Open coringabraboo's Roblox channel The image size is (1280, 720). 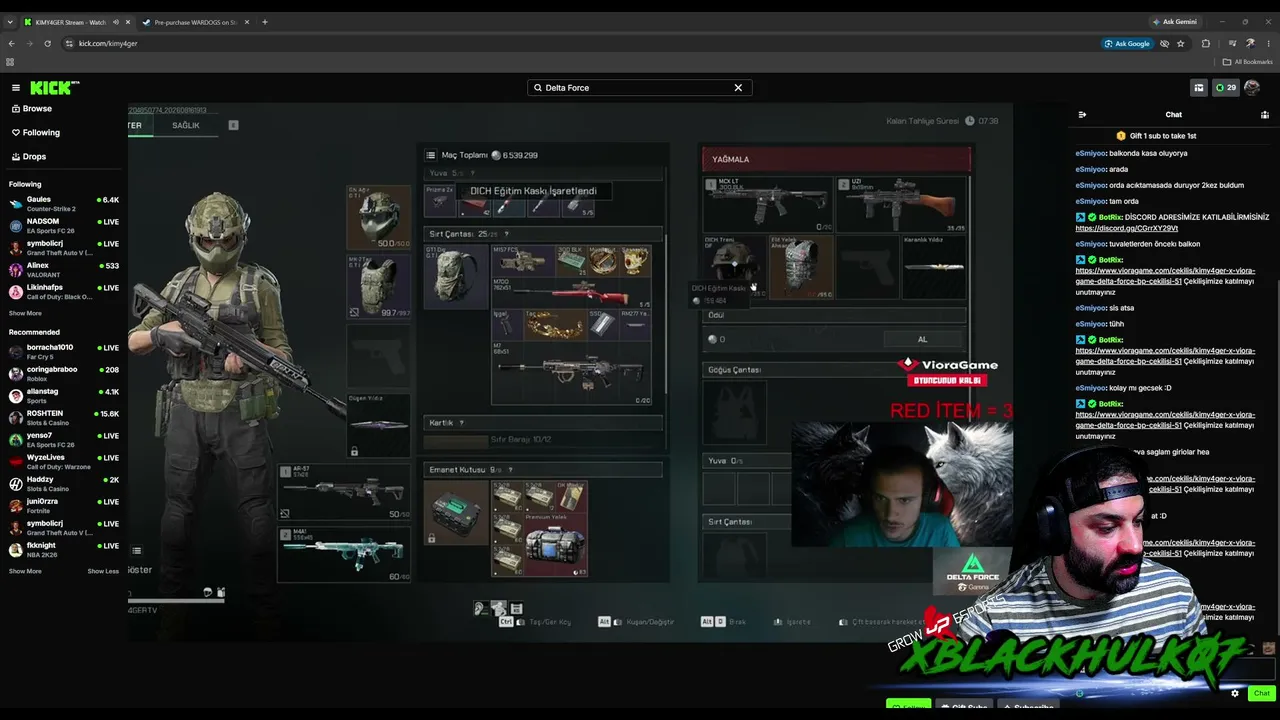(x=64, y=374)
